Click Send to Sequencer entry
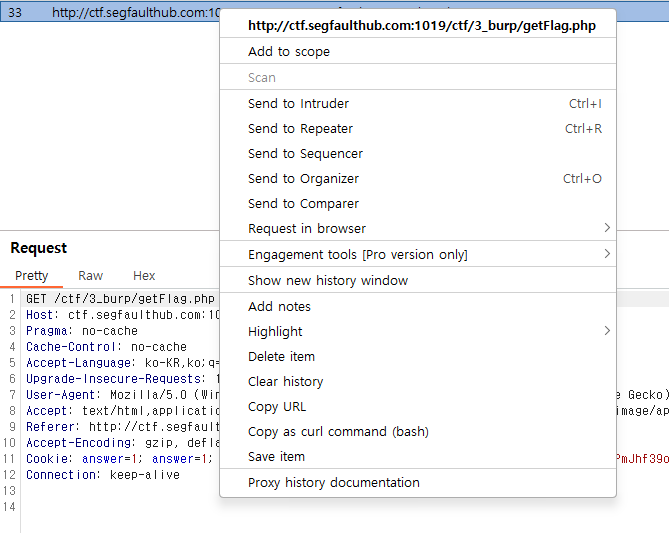 [x=305, y=154]
